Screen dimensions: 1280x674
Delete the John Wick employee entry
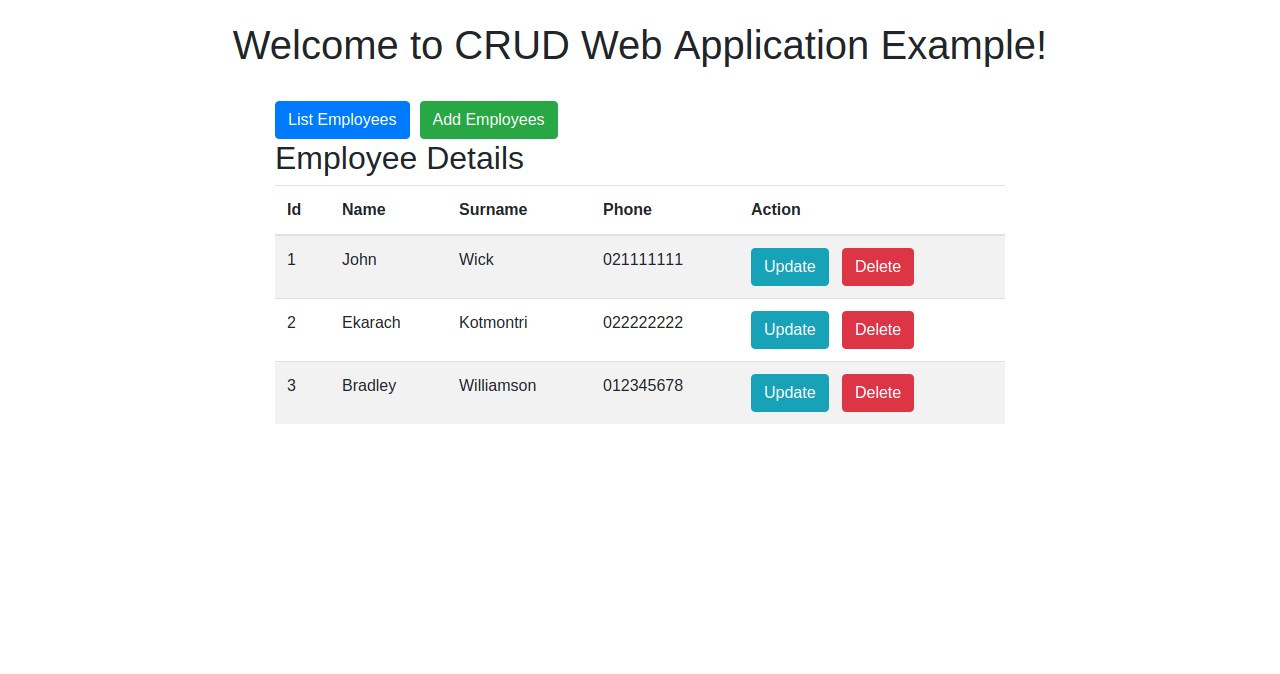coord(877,266)
